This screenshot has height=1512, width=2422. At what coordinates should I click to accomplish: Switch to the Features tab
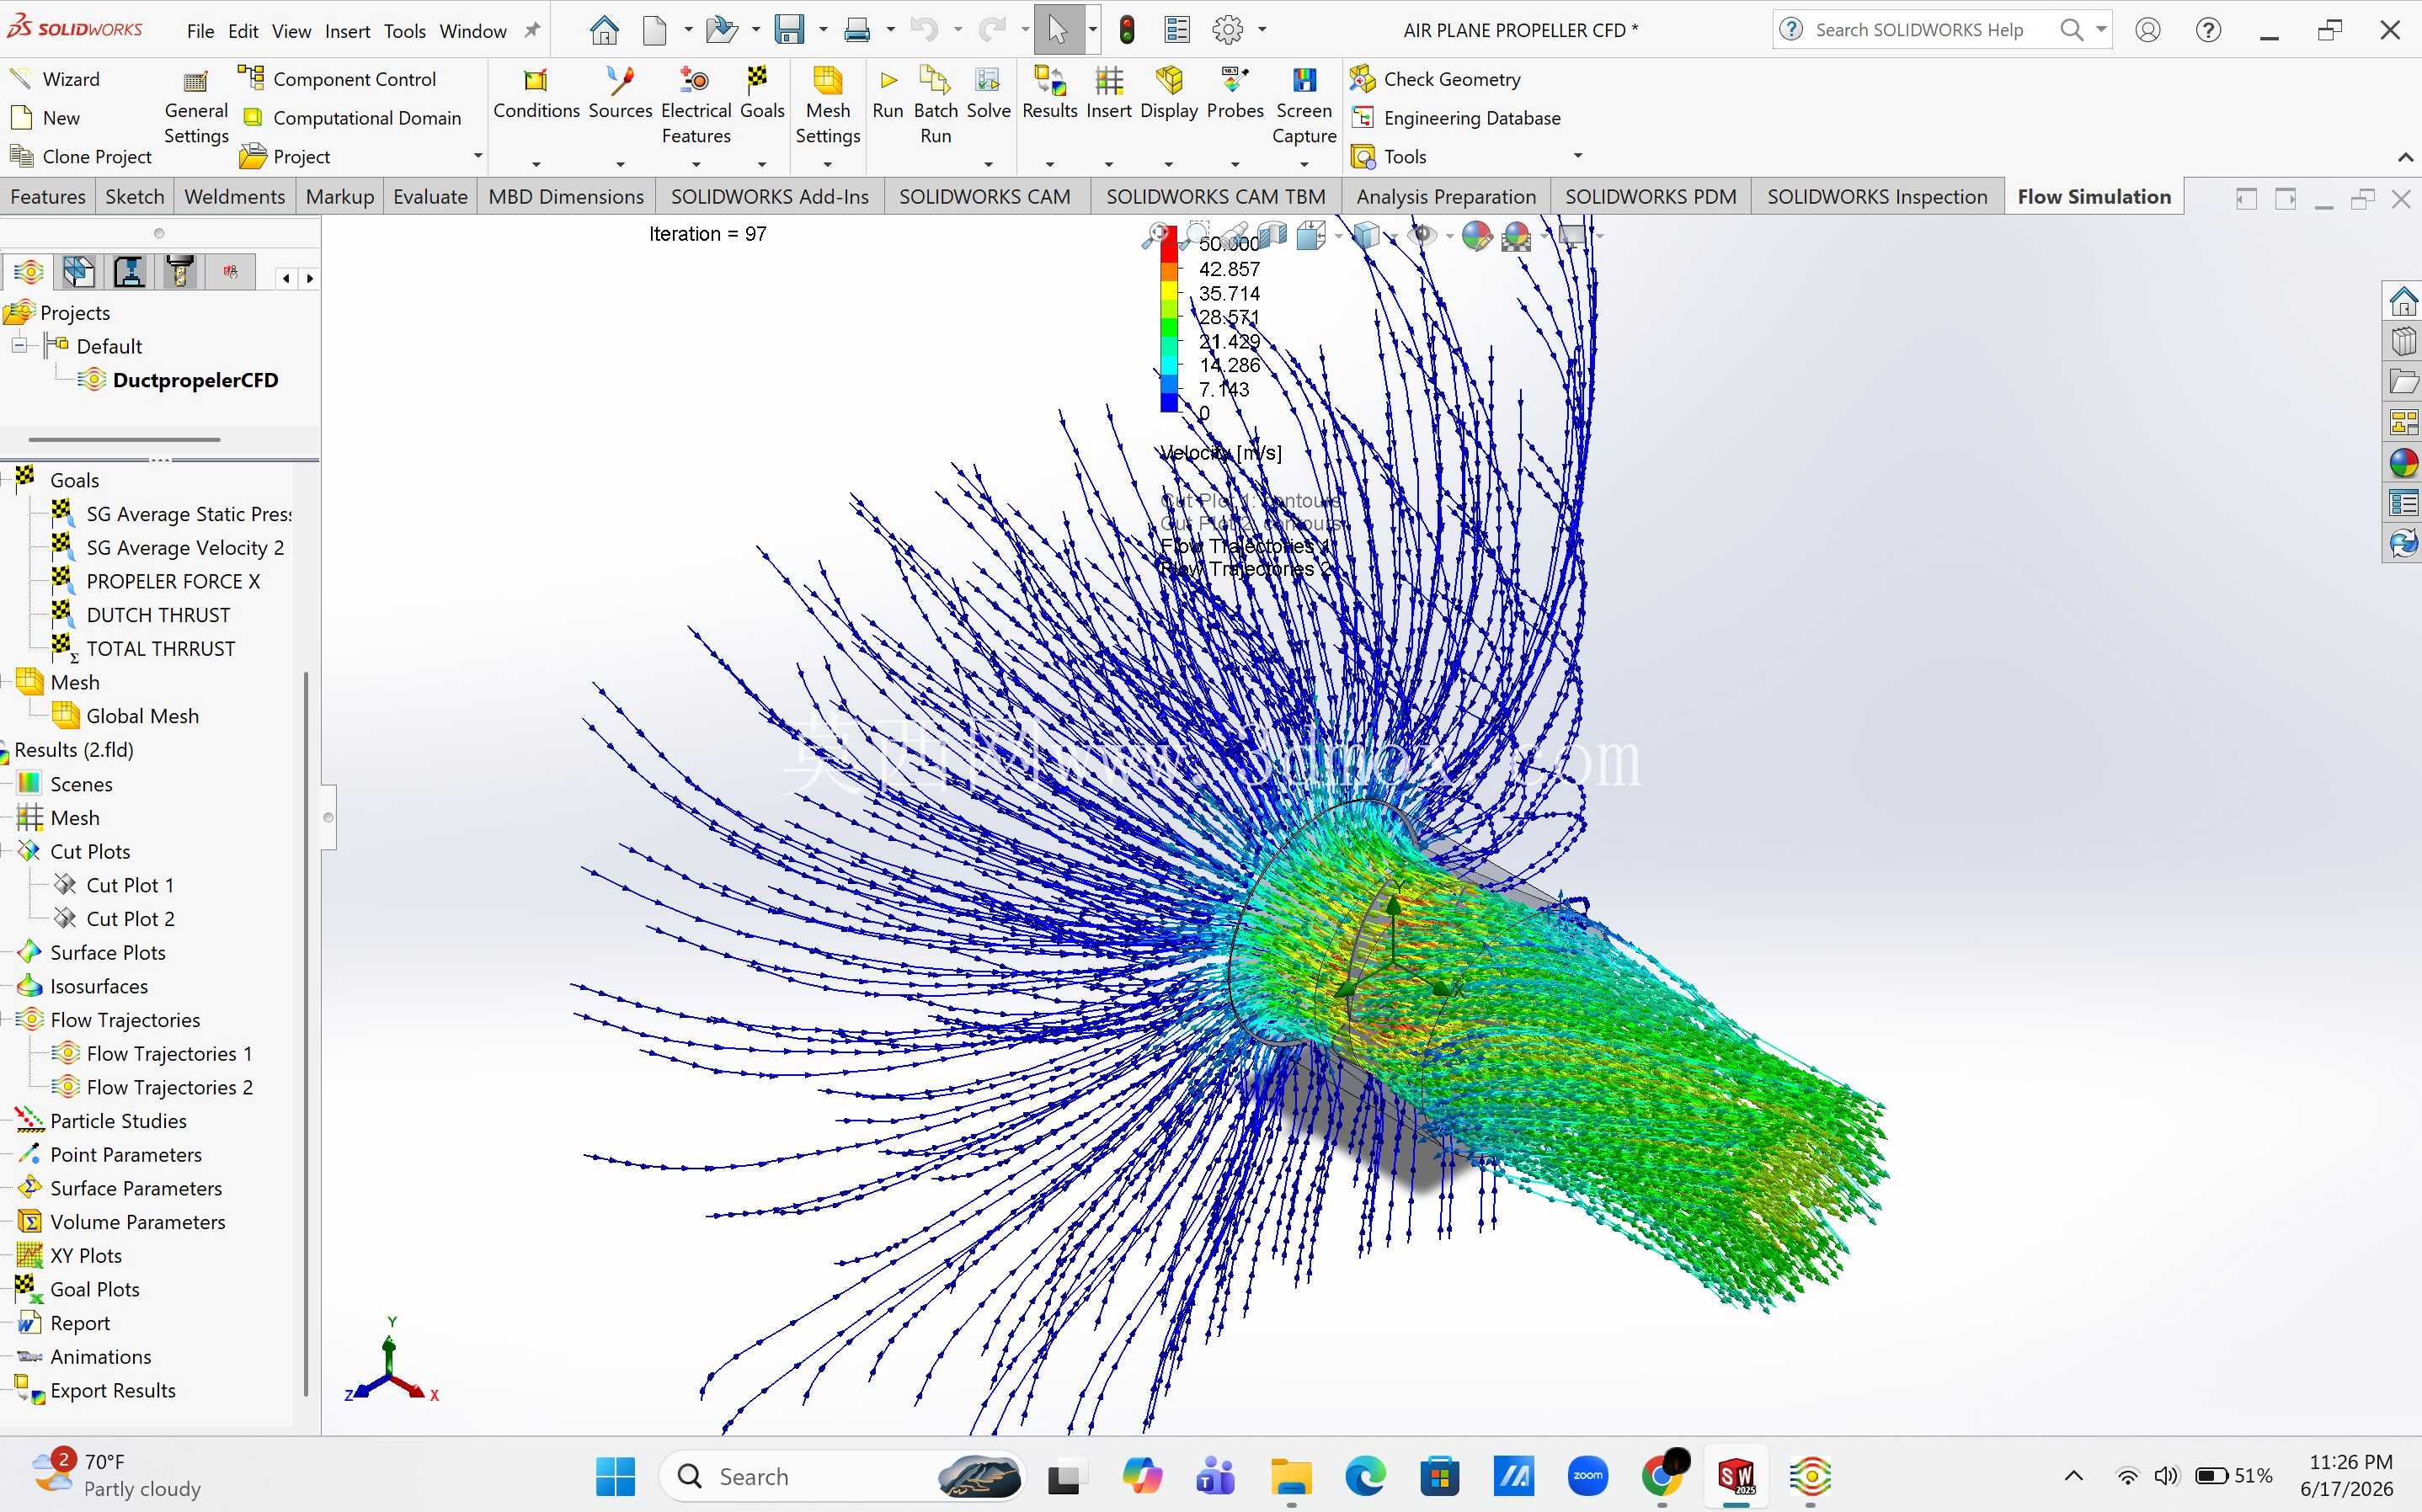[x=48, y=197]
